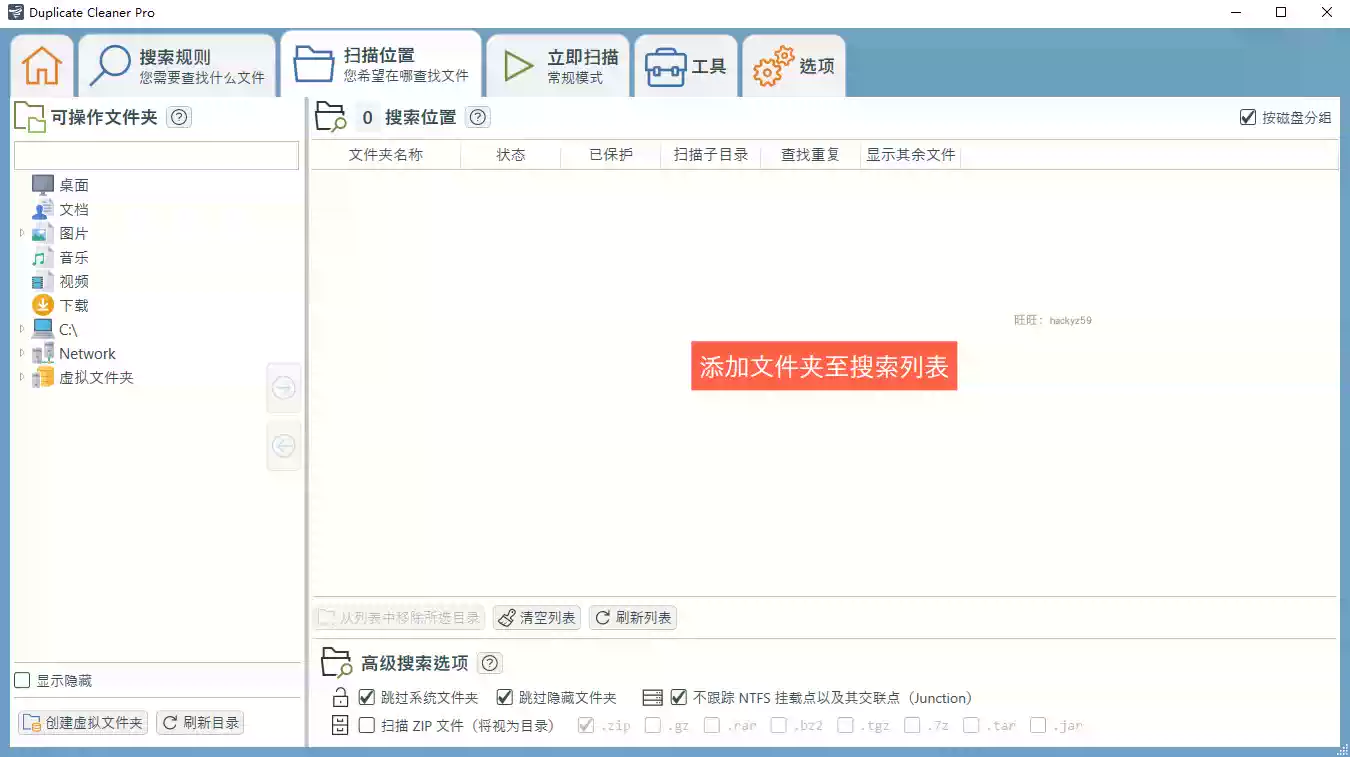Switch to the 搜索规则 tab
The width and height of the screenshot is (1350, 757).
[x=177, y=66]
